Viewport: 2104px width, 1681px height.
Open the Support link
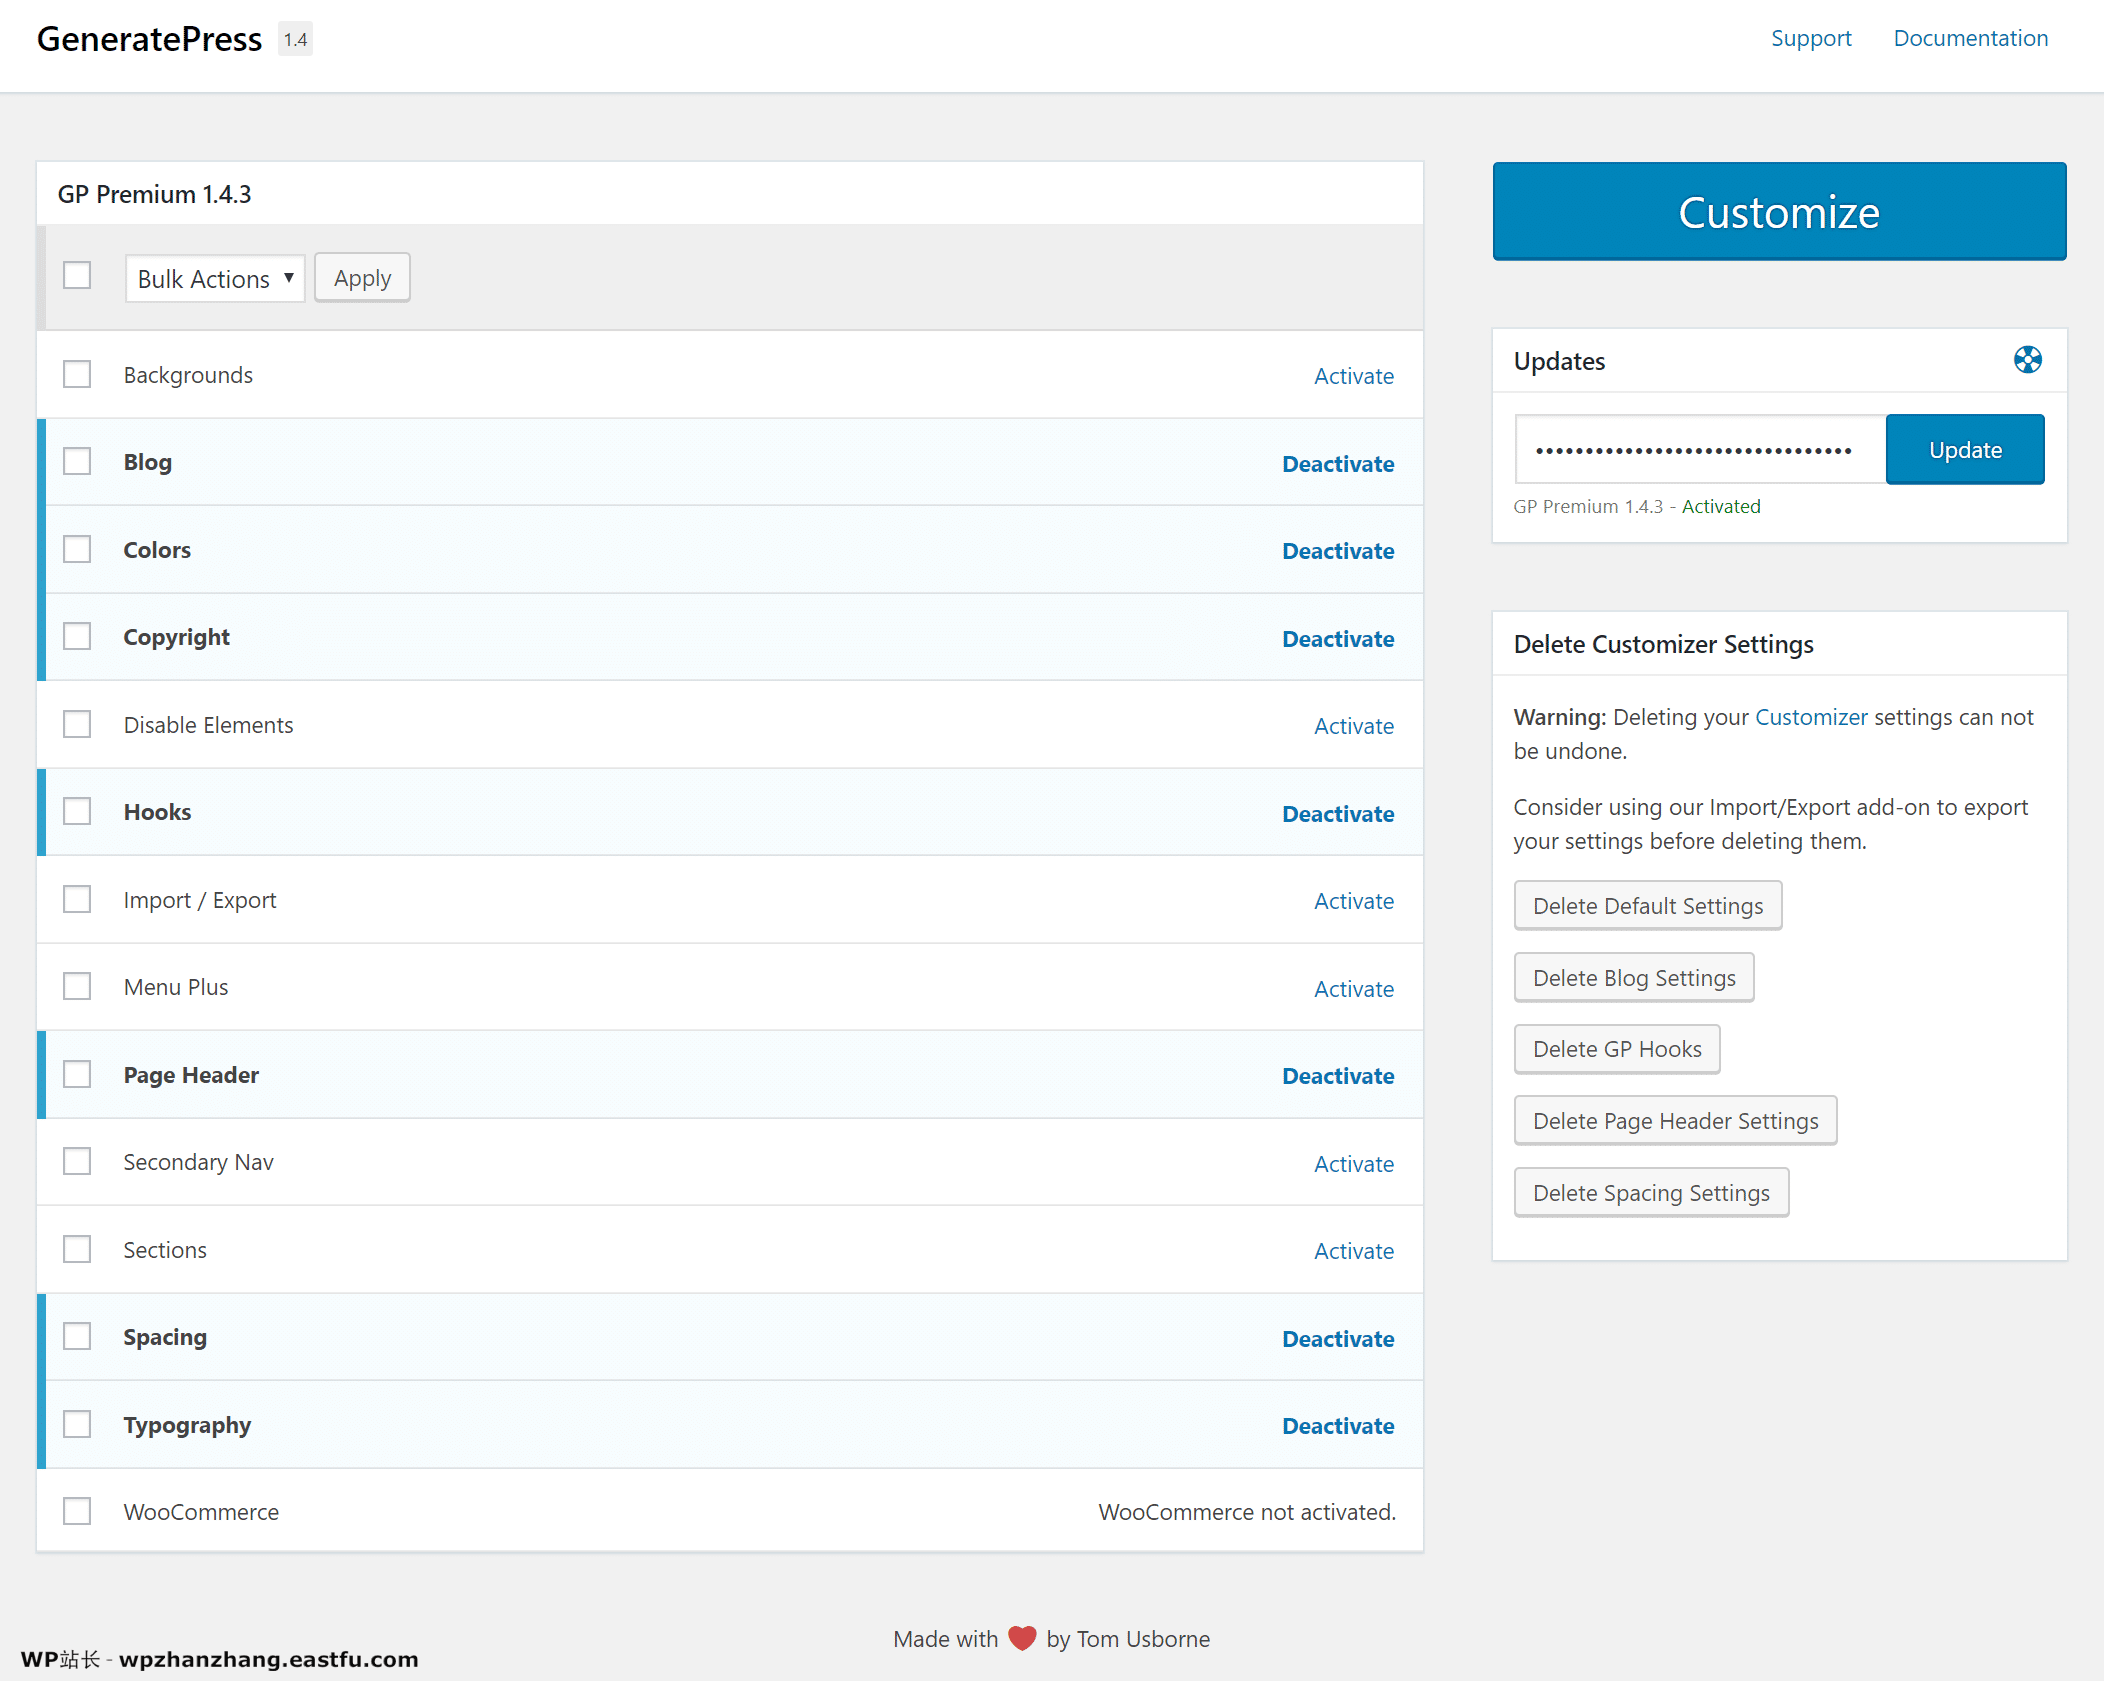click(x=1811, y=38)
